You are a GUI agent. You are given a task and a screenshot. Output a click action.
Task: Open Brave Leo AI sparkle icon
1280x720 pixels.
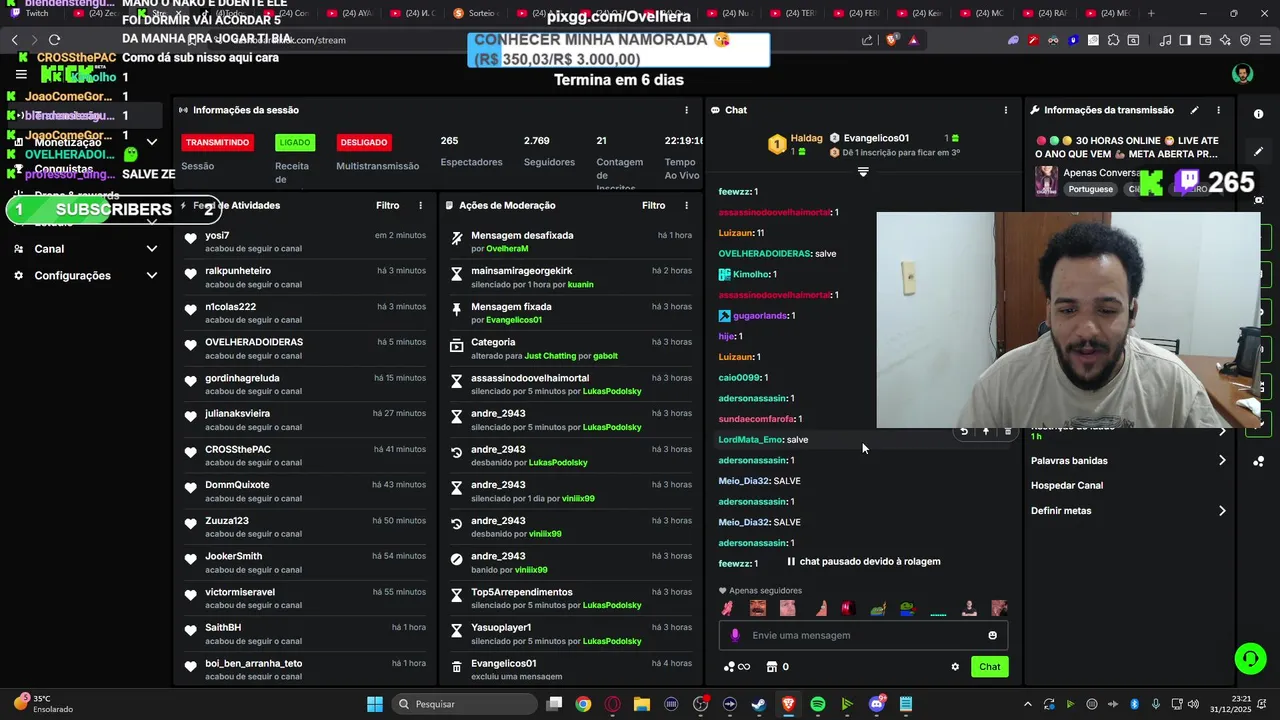point(1225,40)
